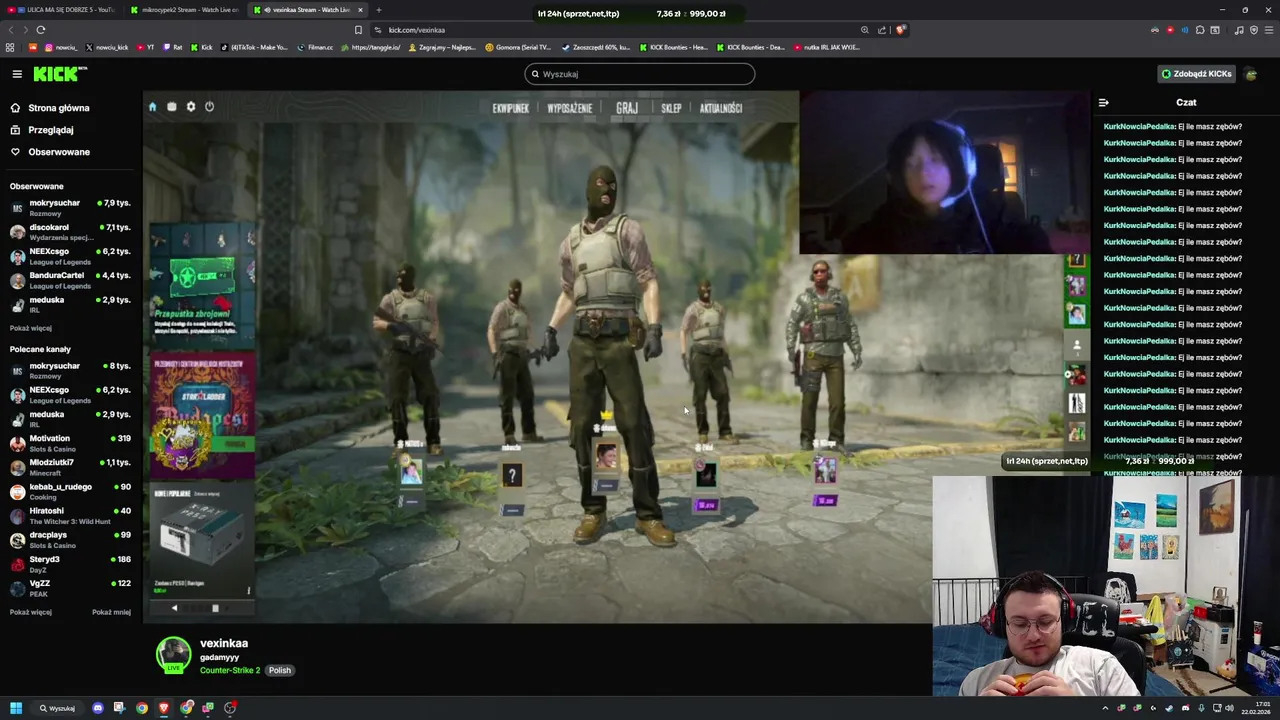Select SKLEP tab in CS2 menu
This screenshot has height=720, width=1280.
671,108
